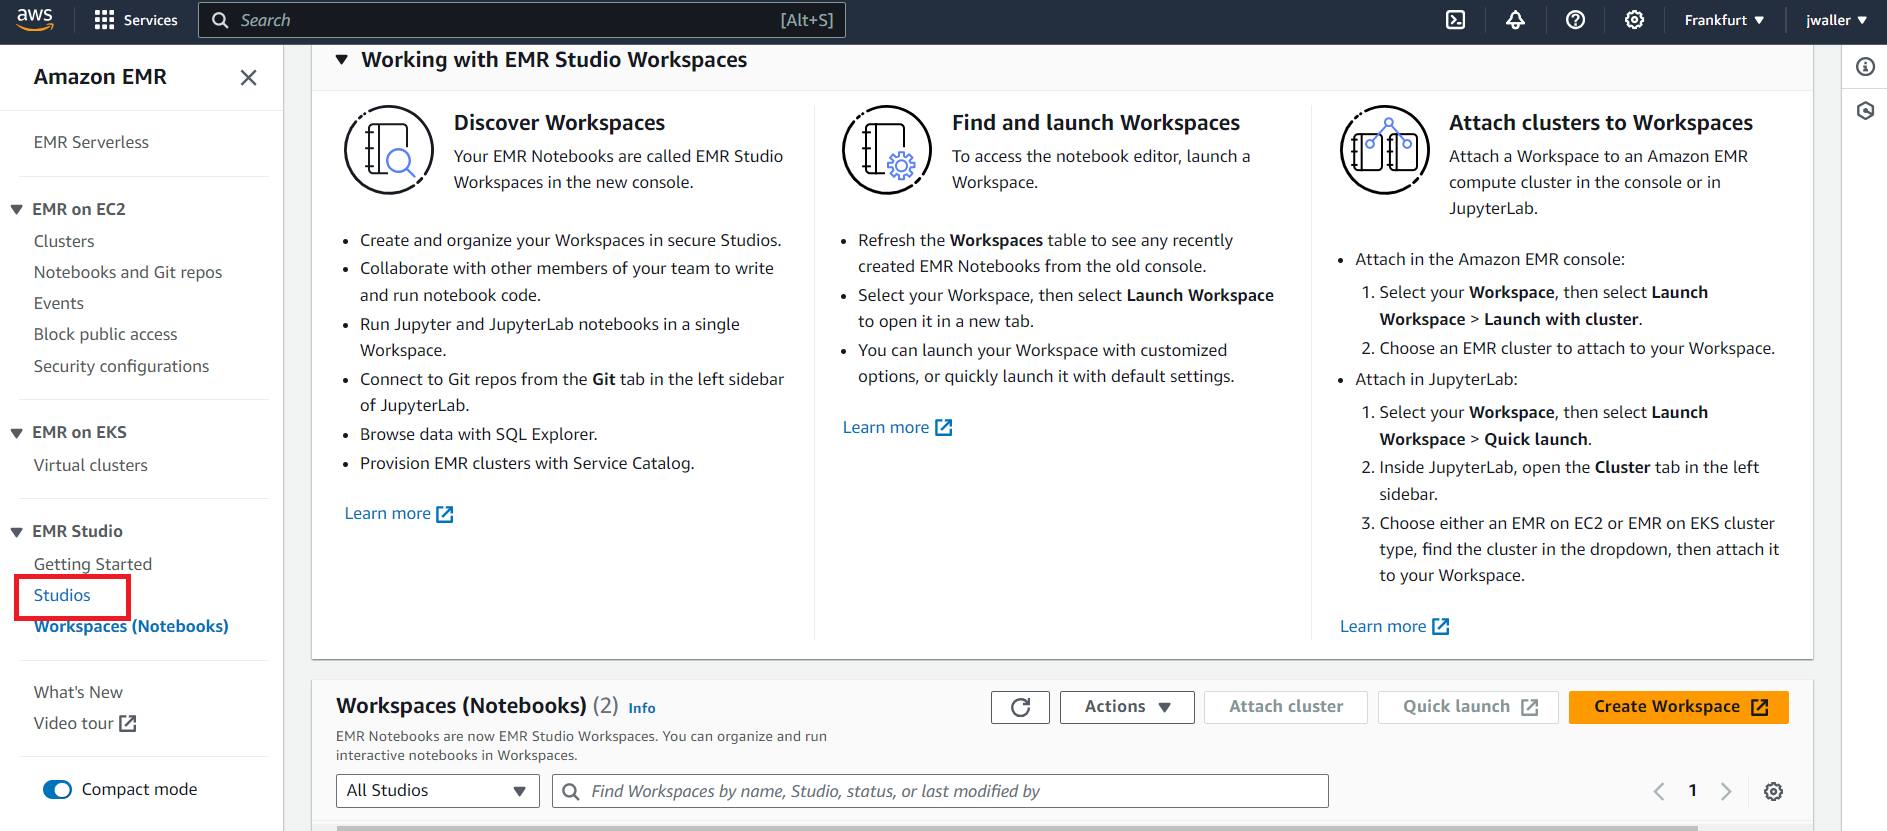1887x831 pixels.
Task: Collapse the EMR on EKS sidebar group
Action: (17, 433)
